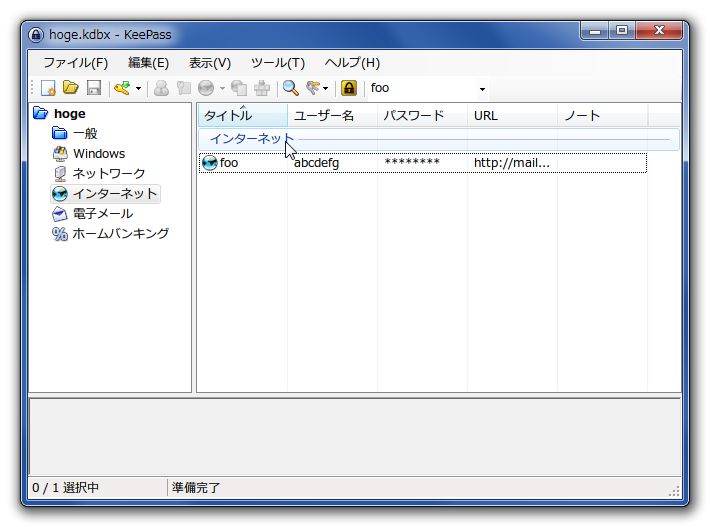This screenshot has height=527, width=710.
Task: Click the Copy User Name icon
Action: tap(161, 88)
